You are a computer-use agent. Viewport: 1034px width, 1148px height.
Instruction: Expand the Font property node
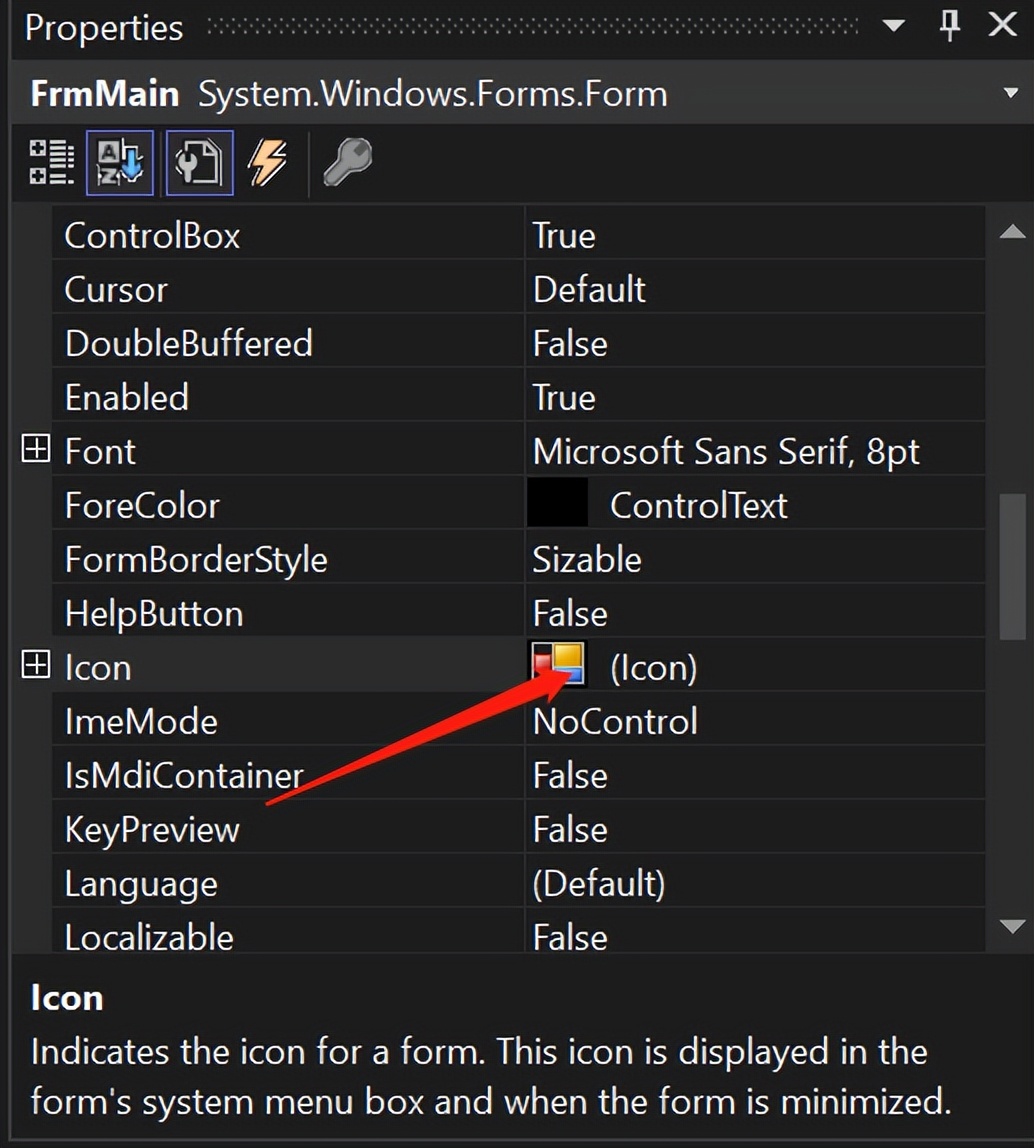(36, 451)
